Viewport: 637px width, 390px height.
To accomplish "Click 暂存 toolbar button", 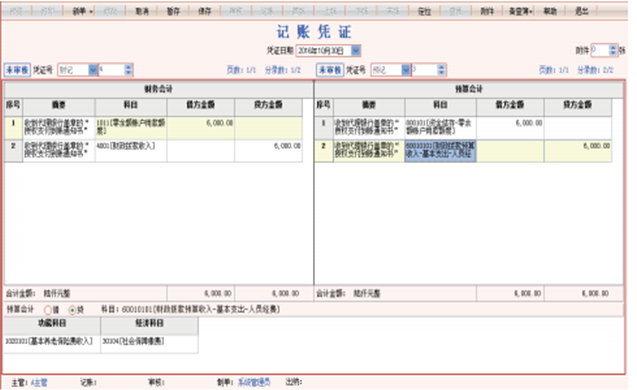I will 173,11.
